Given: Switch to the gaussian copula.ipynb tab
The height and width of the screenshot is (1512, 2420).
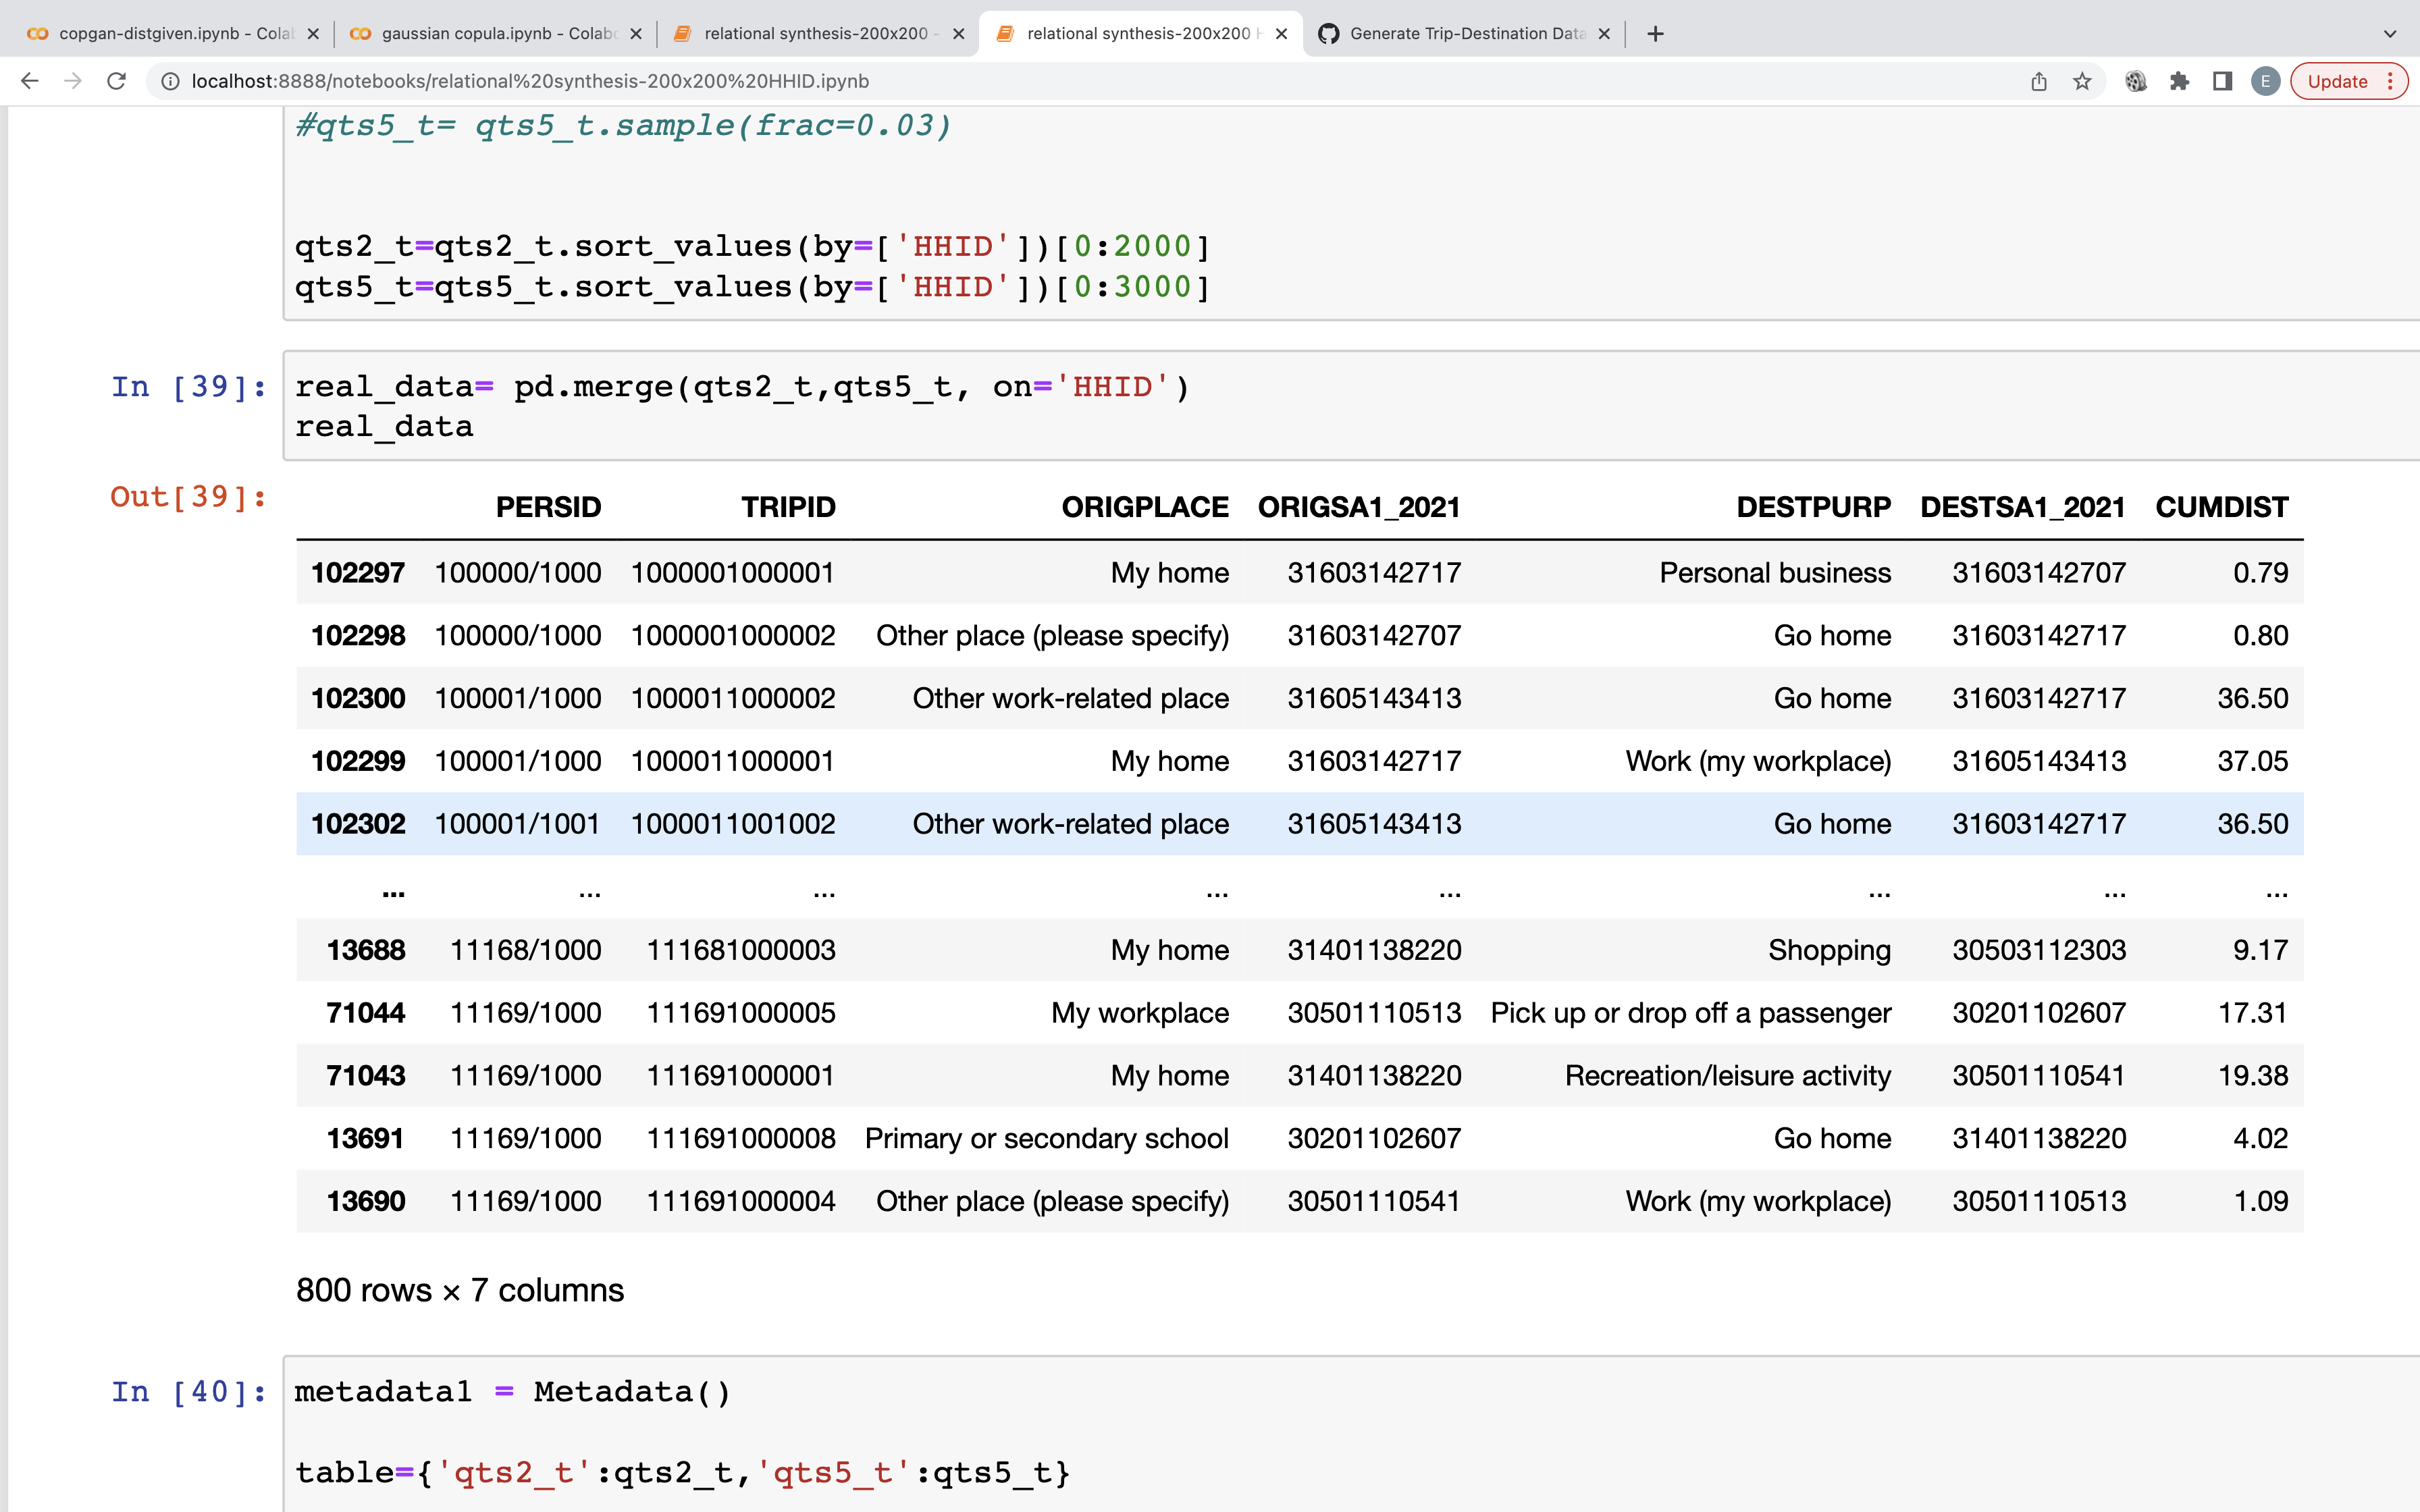Looking at the screenshot, I should click(x=480, y=33).
